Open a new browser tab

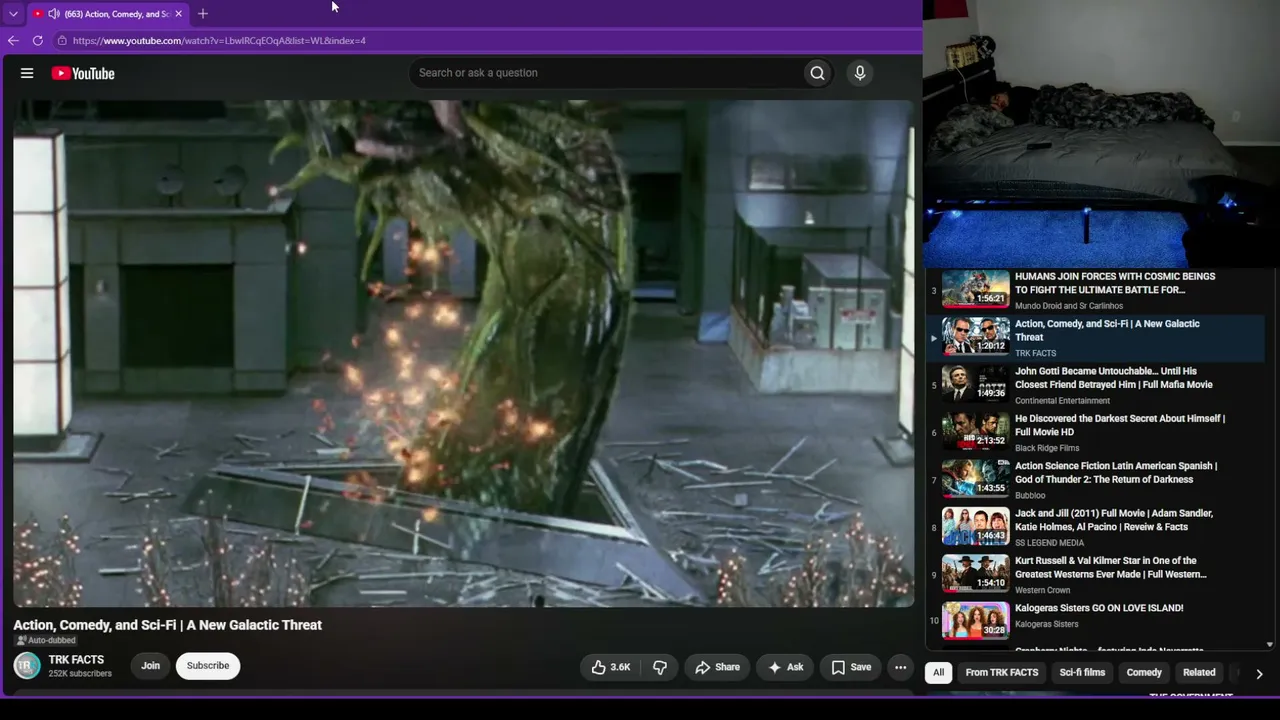(203, 14)
